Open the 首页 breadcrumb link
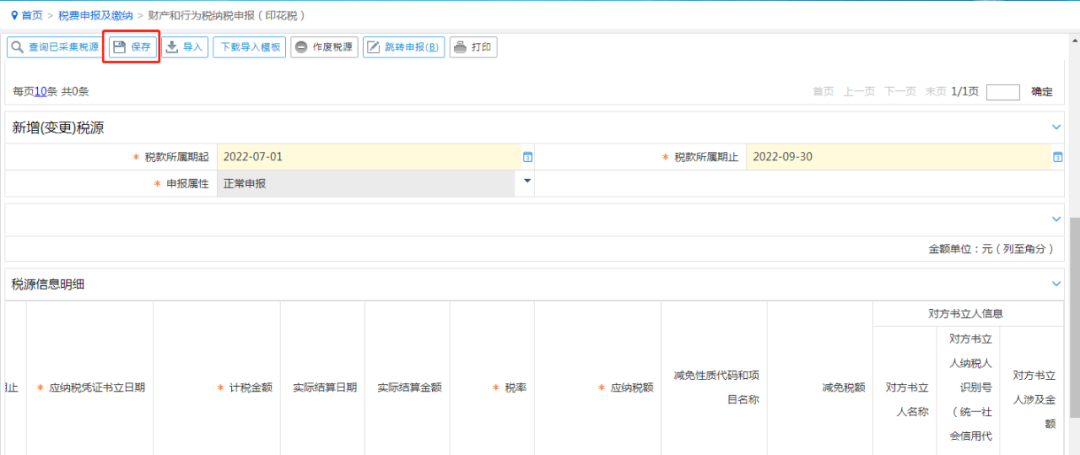The width and height of the screenshot is (1080, 455). pos(32,14)
